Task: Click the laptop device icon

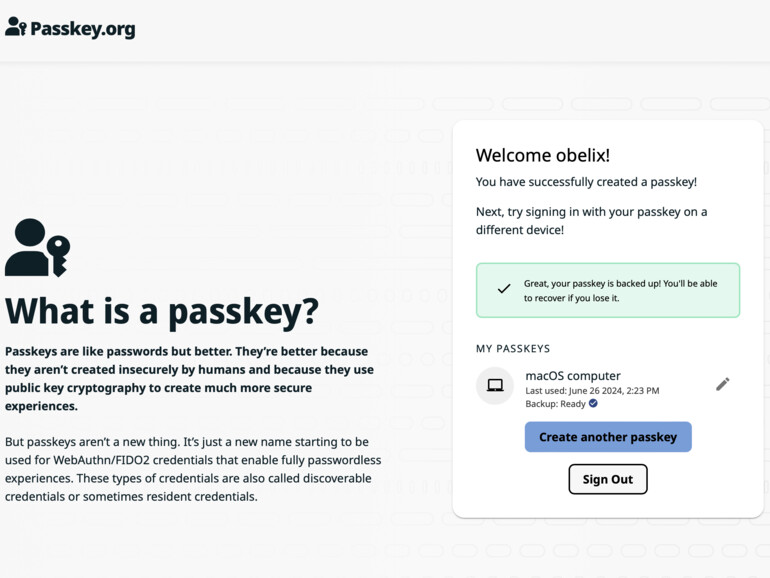Action: click(495, 386)
